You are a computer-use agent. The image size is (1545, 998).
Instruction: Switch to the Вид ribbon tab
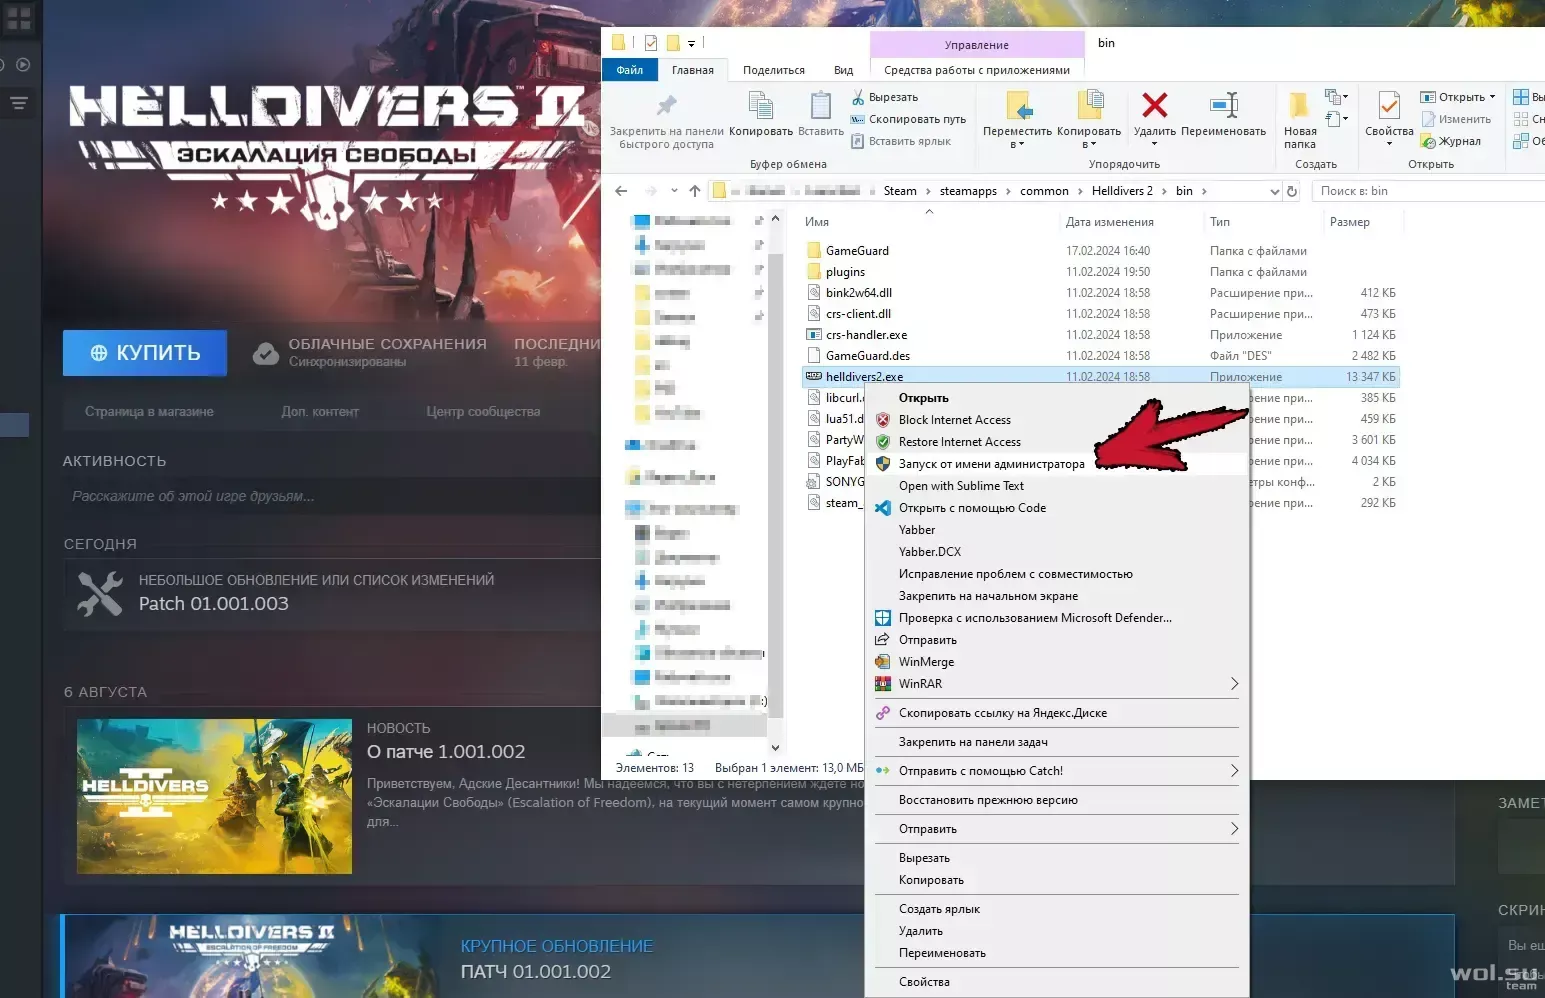(x=843, y=70)
